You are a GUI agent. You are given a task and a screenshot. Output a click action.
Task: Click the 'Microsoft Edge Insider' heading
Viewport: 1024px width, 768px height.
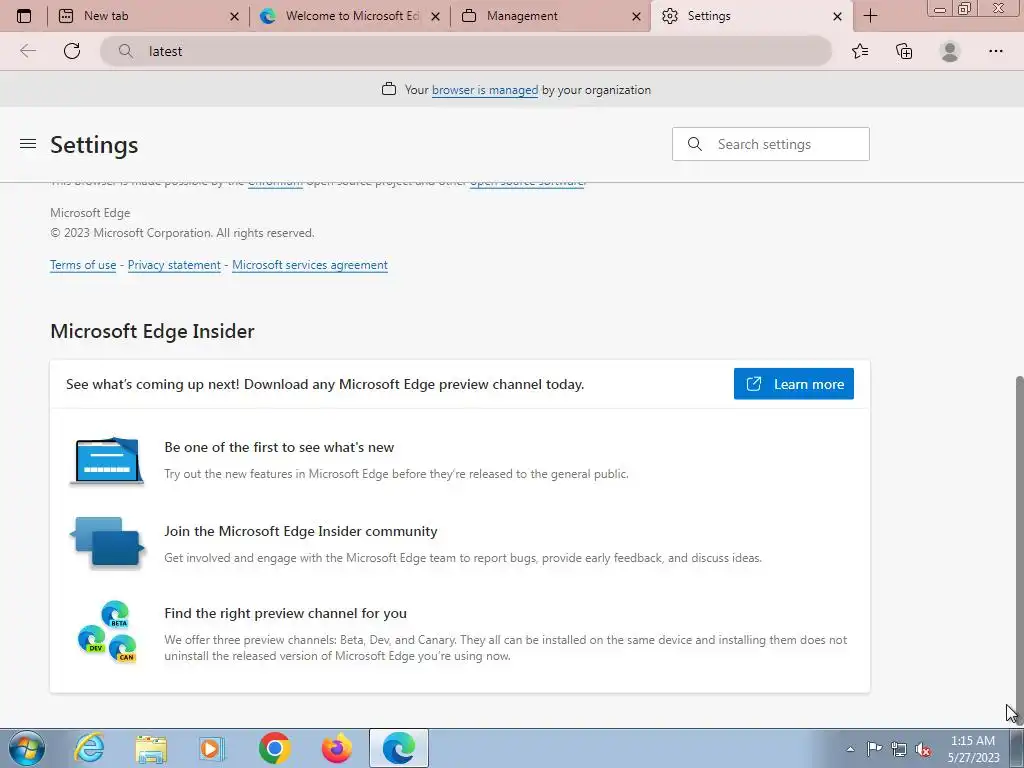pos(152,331)
